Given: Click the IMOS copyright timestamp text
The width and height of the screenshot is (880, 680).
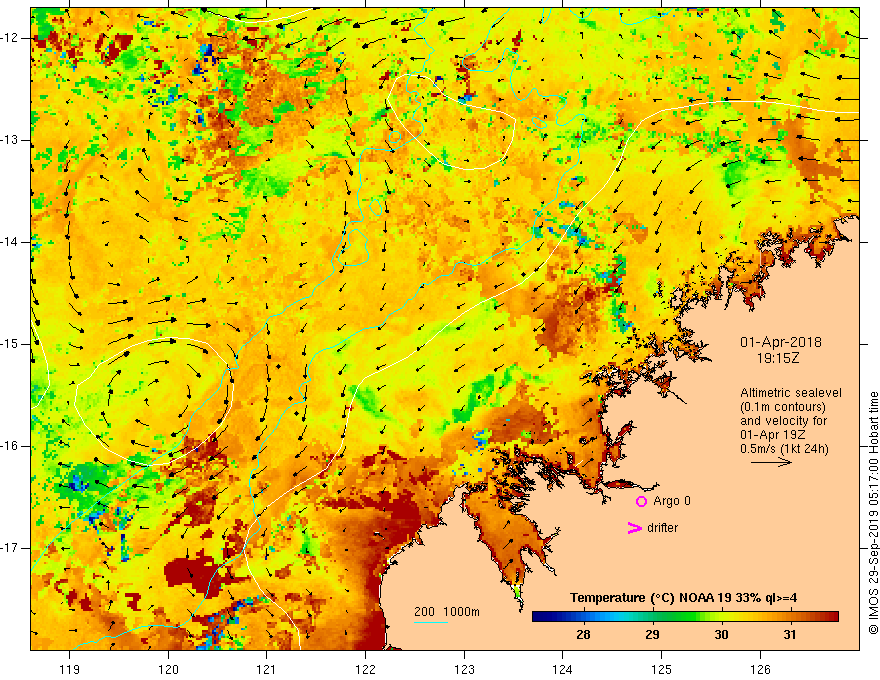Looking at the screenshot, I should tap(873, 513).
